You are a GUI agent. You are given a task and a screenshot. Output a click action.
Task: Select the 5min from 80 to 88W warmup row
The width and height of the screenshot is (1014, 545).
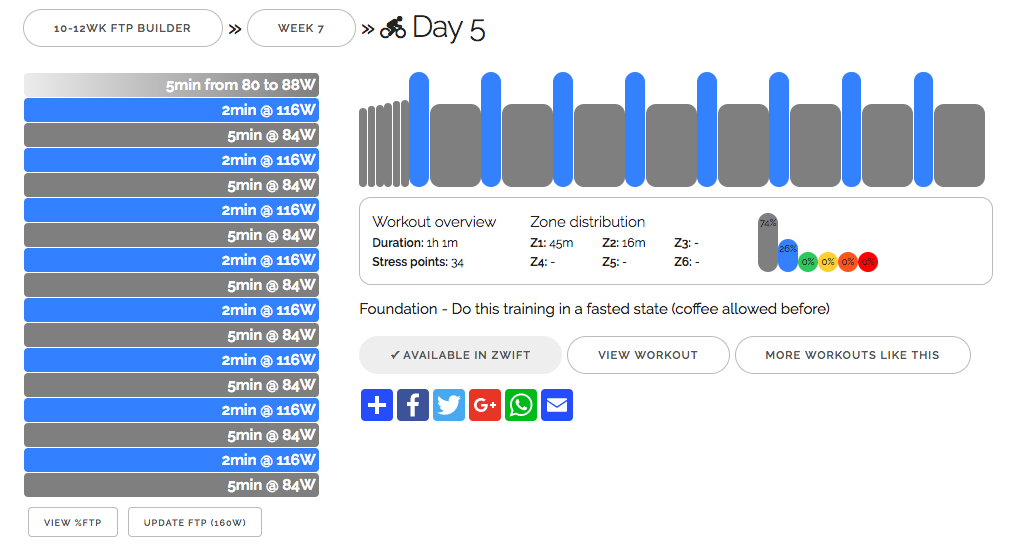tap(171, 85)
